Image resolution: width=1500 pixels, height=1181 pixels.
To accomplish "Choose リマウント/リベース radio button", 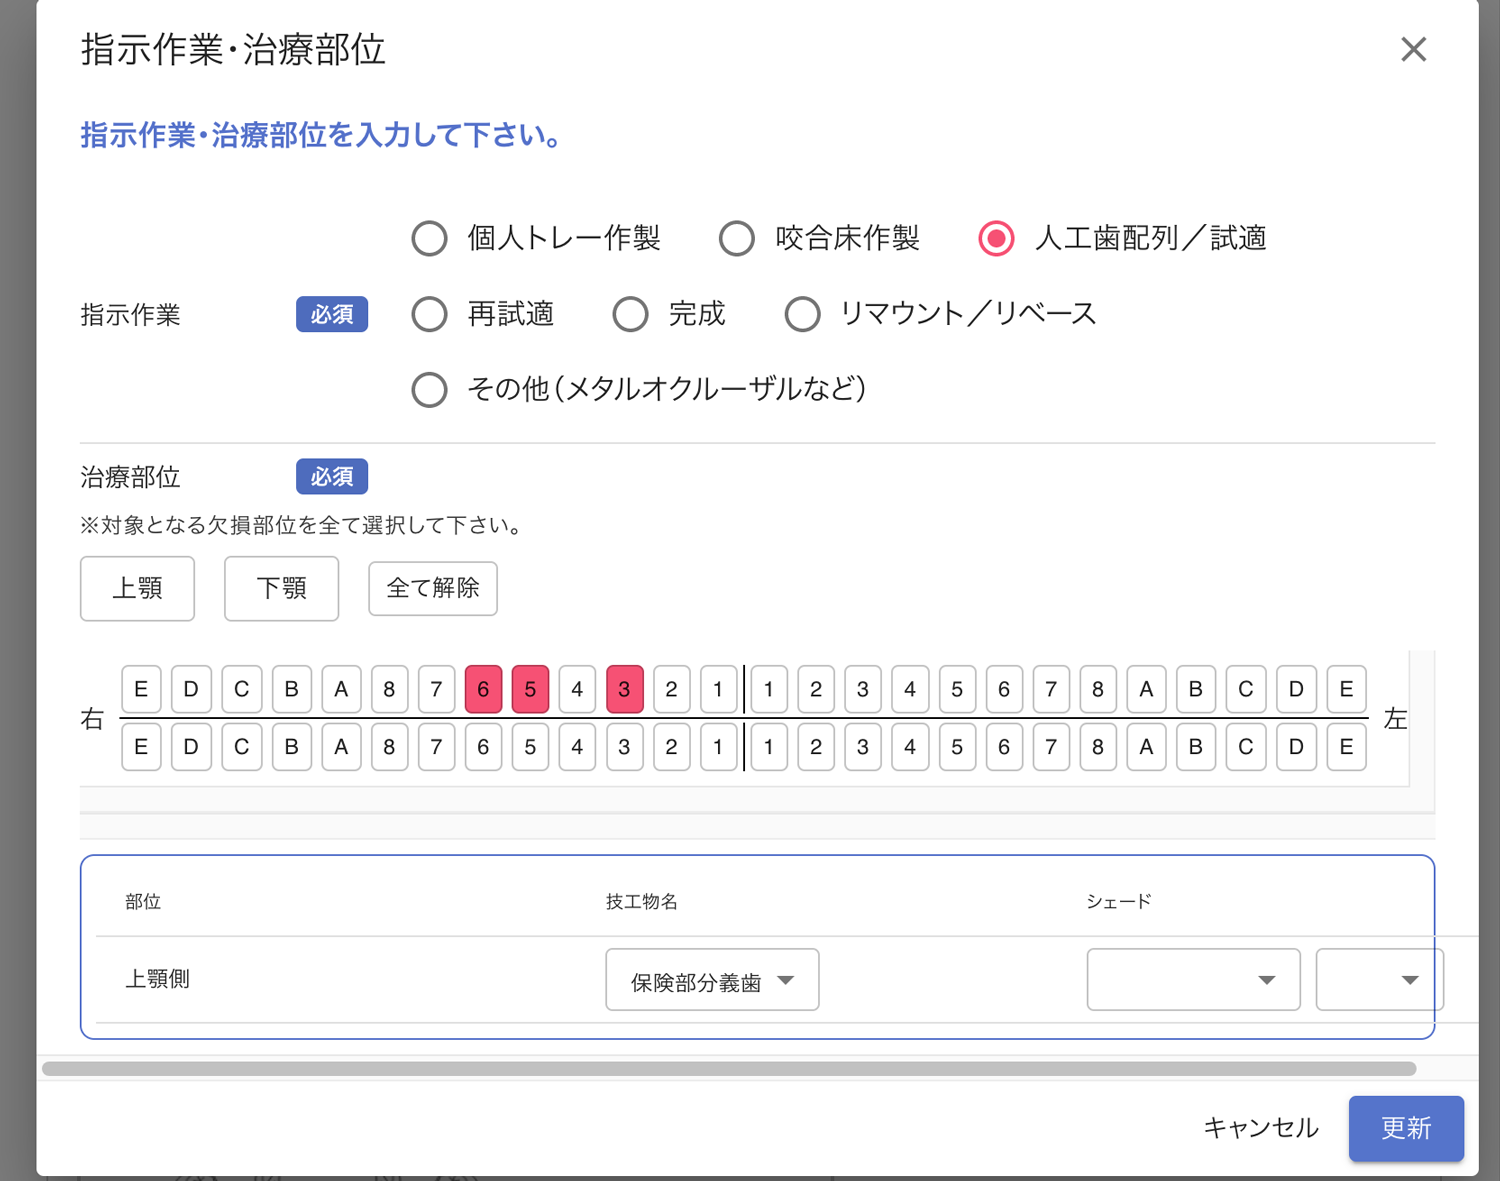I will 802,314.
